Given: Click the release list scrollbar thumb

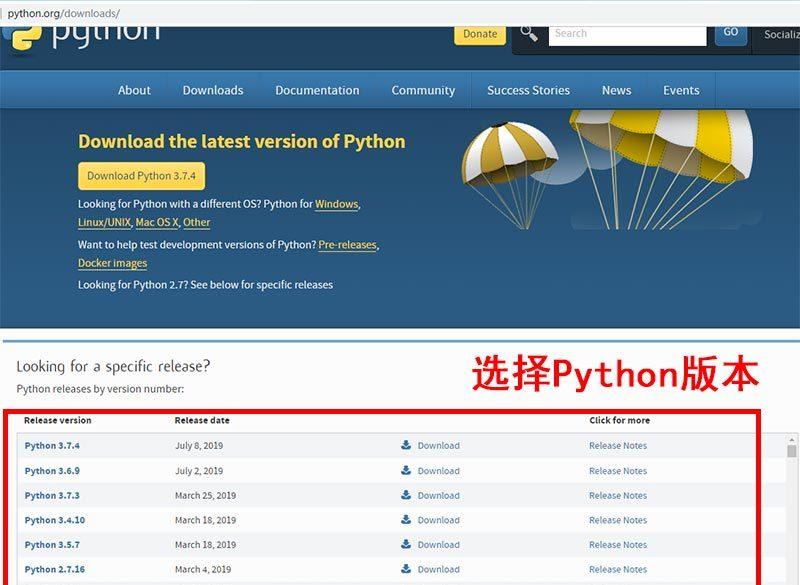Looking at the screenshot, I should [x=791, y=451].
